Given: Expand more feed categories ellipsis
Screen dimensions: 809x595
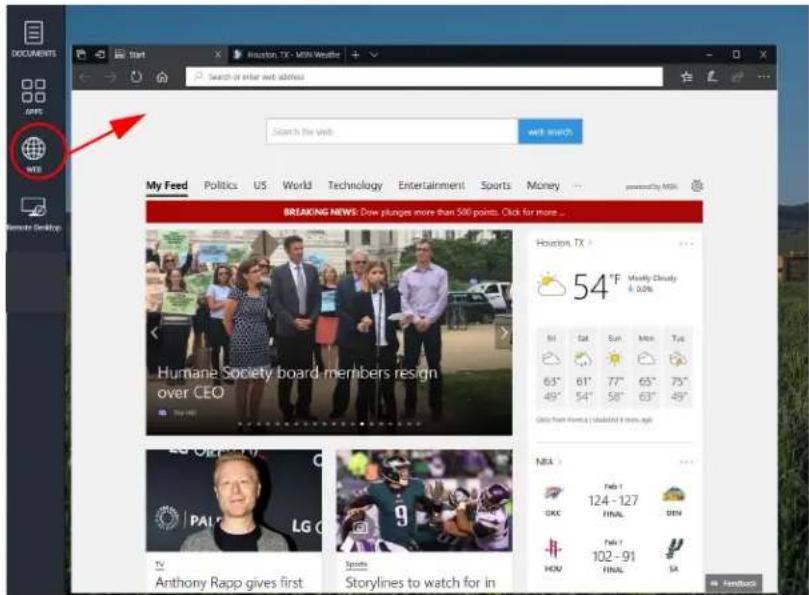Looking at the screenshot, I should coord(577,186).
